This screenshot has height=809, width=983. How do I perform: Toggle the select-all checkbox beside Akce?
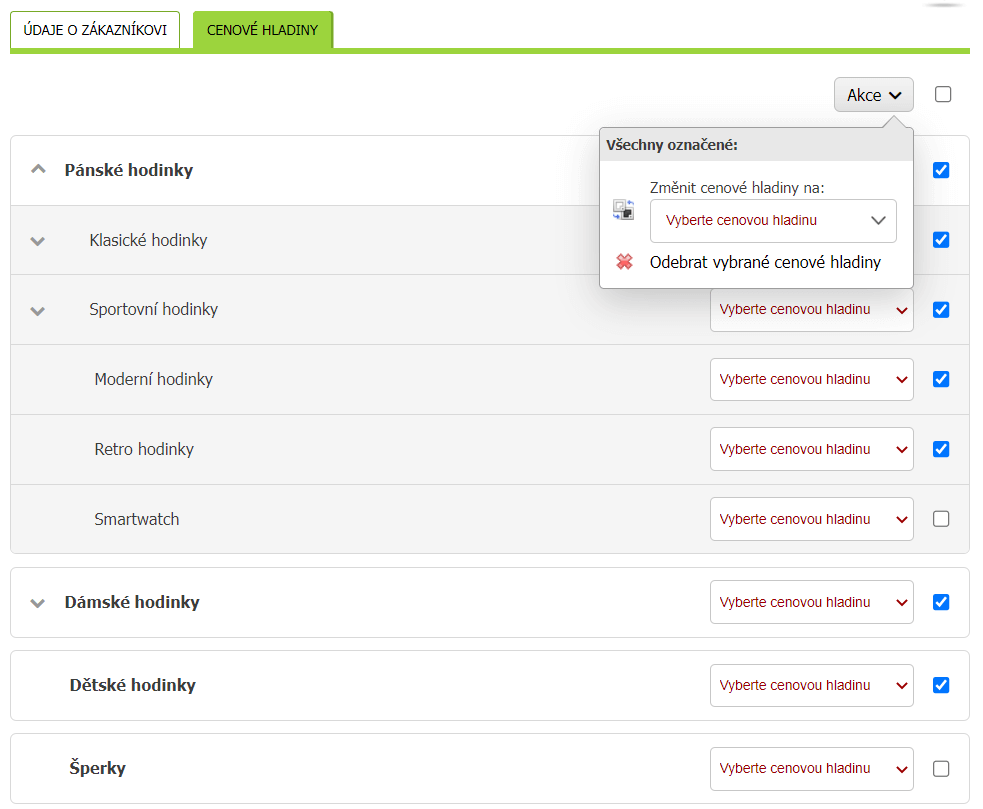[943, 94]
